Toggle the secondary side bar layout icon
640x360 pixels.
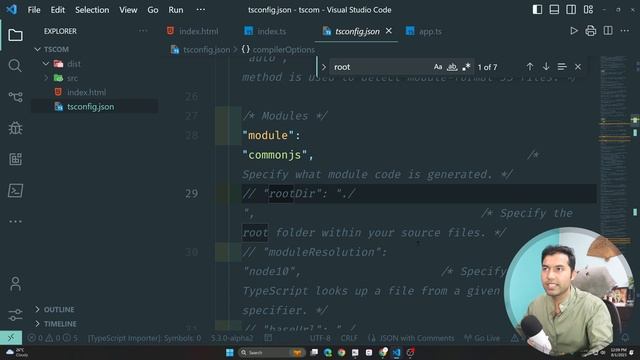pyautogui.click(x=571, y=10)
